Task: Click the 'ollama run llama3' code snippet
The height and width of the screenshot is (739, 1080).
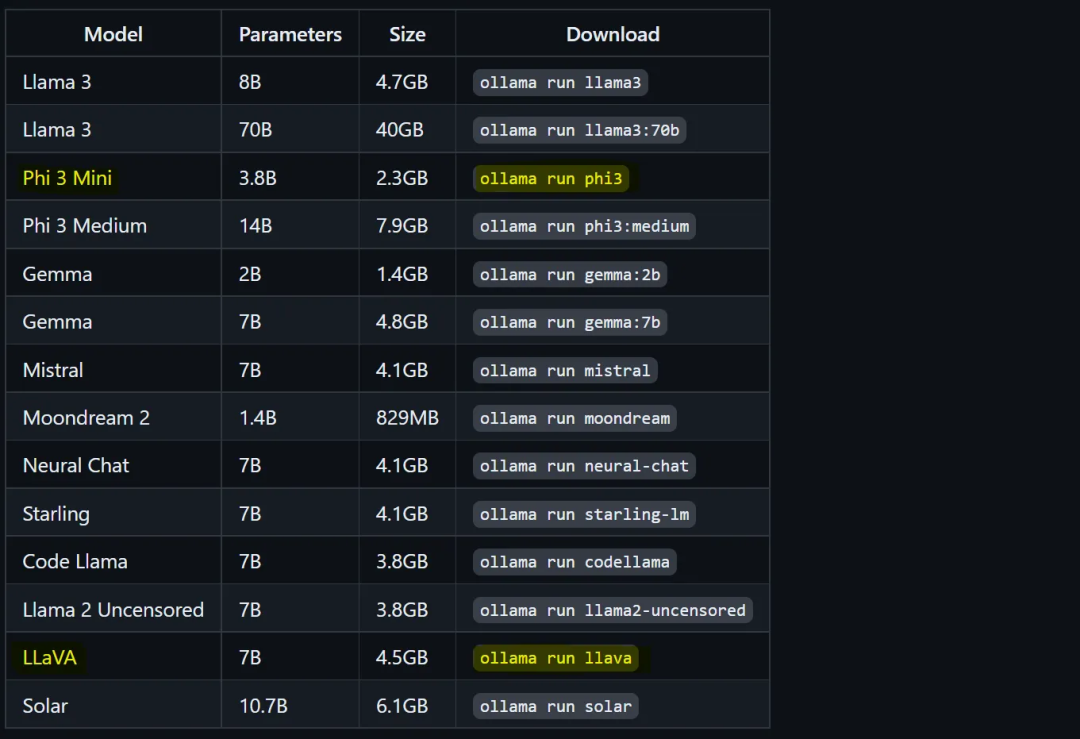Action: click(x=560, y=83)
